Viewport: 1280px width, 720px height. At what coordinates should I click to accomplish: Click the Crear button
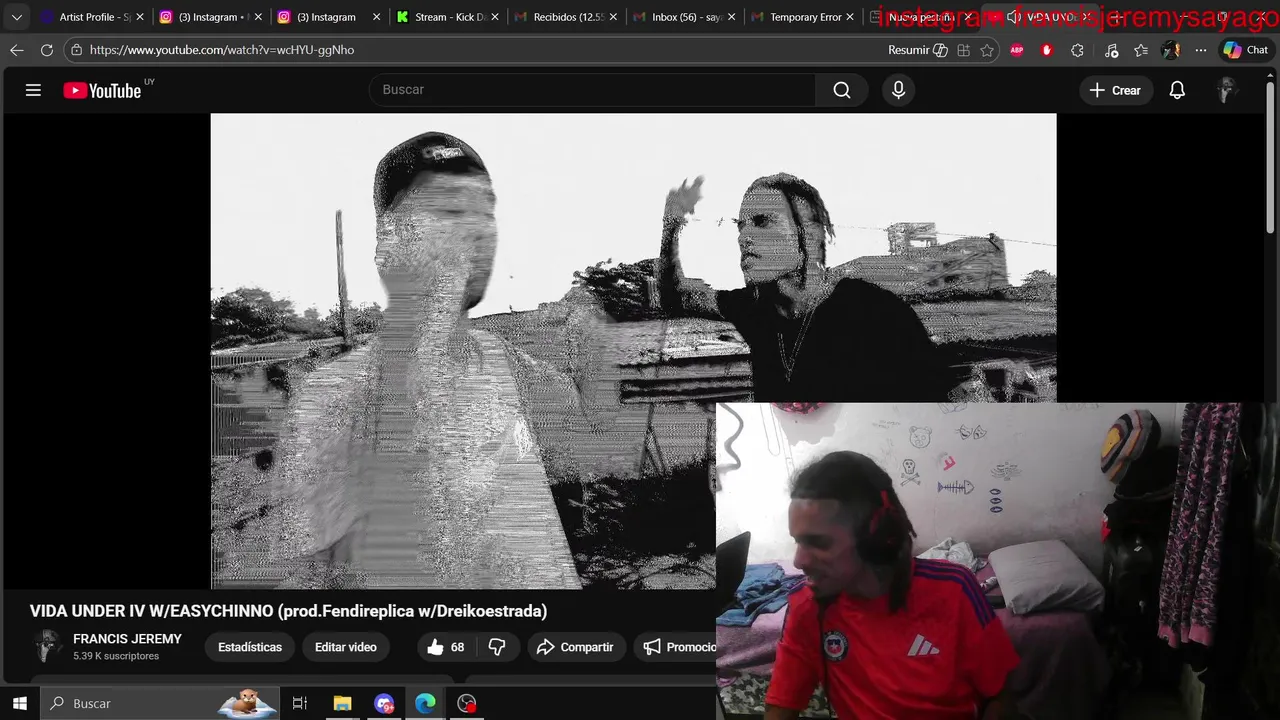point(1115,90)
